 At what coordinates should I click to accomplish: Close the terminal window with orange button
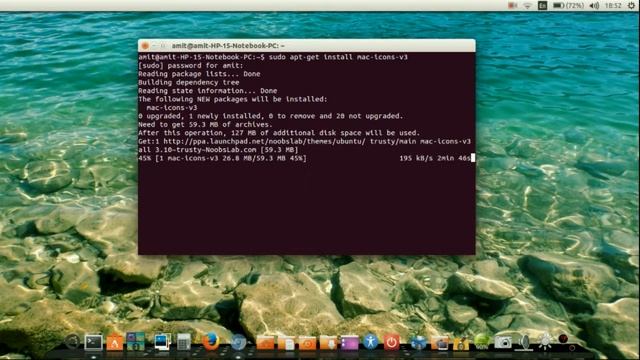[x=145, y=46]
